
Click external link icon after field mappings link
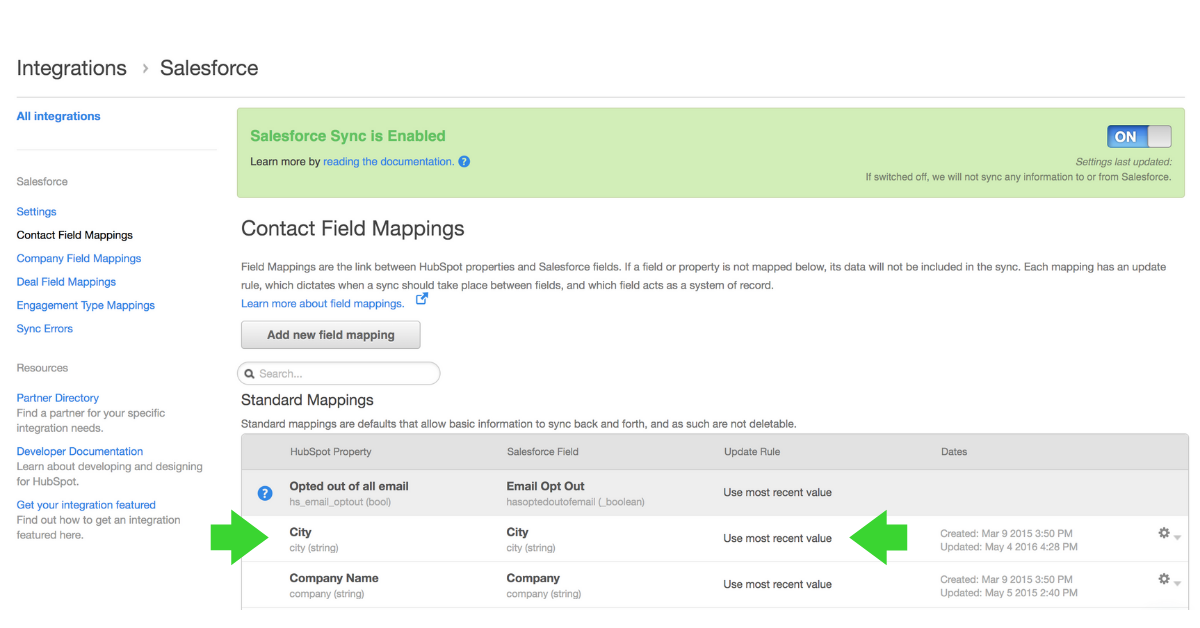click(x=422, y=299)
